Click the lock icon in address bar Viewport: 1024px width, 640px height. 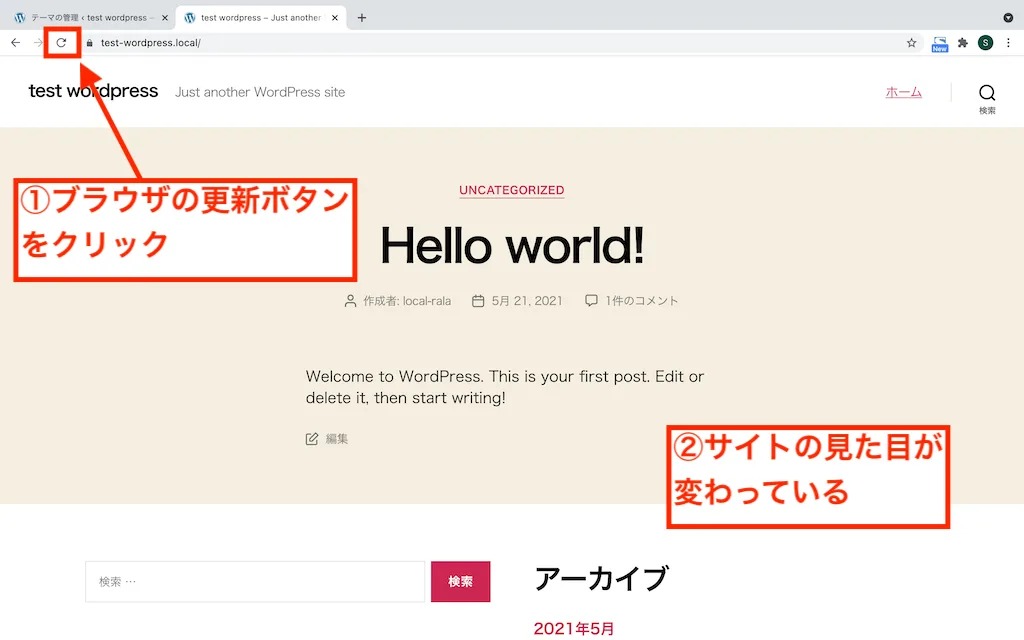pyautogui.click(x=89, y=42)
